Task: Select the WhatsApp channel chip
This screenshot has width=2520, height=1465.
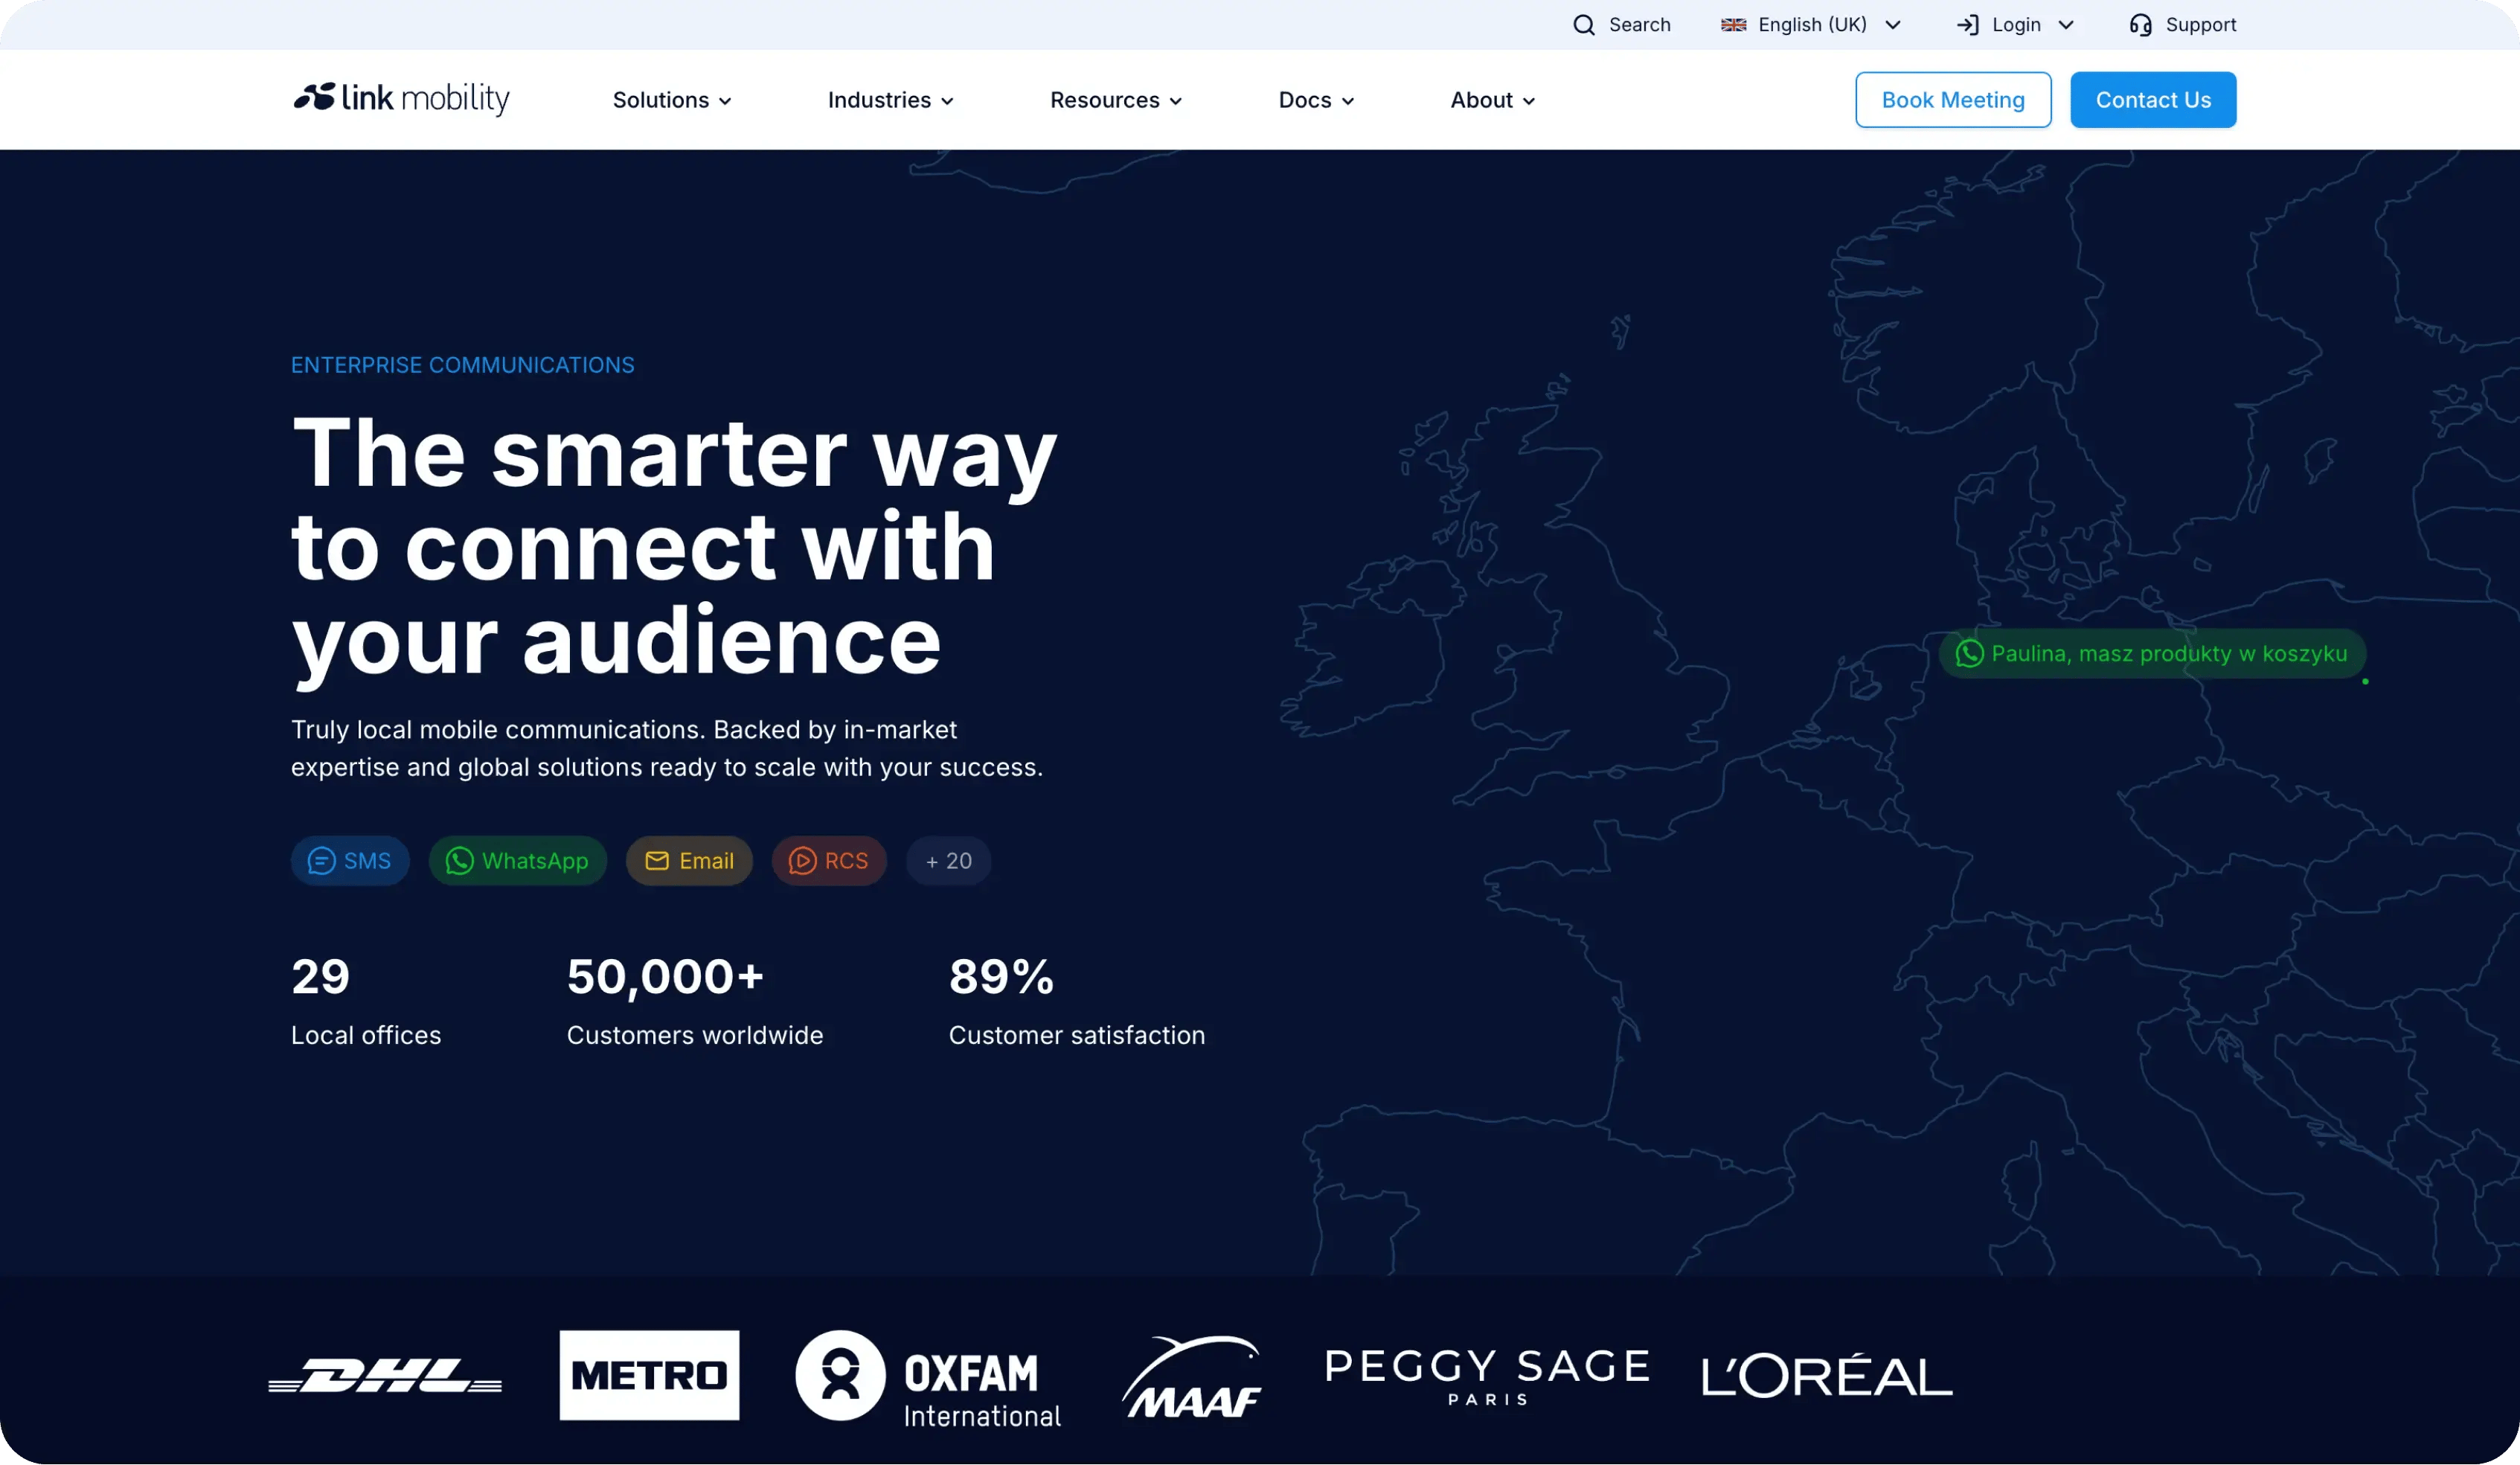Action: click(x=517, y=861)
